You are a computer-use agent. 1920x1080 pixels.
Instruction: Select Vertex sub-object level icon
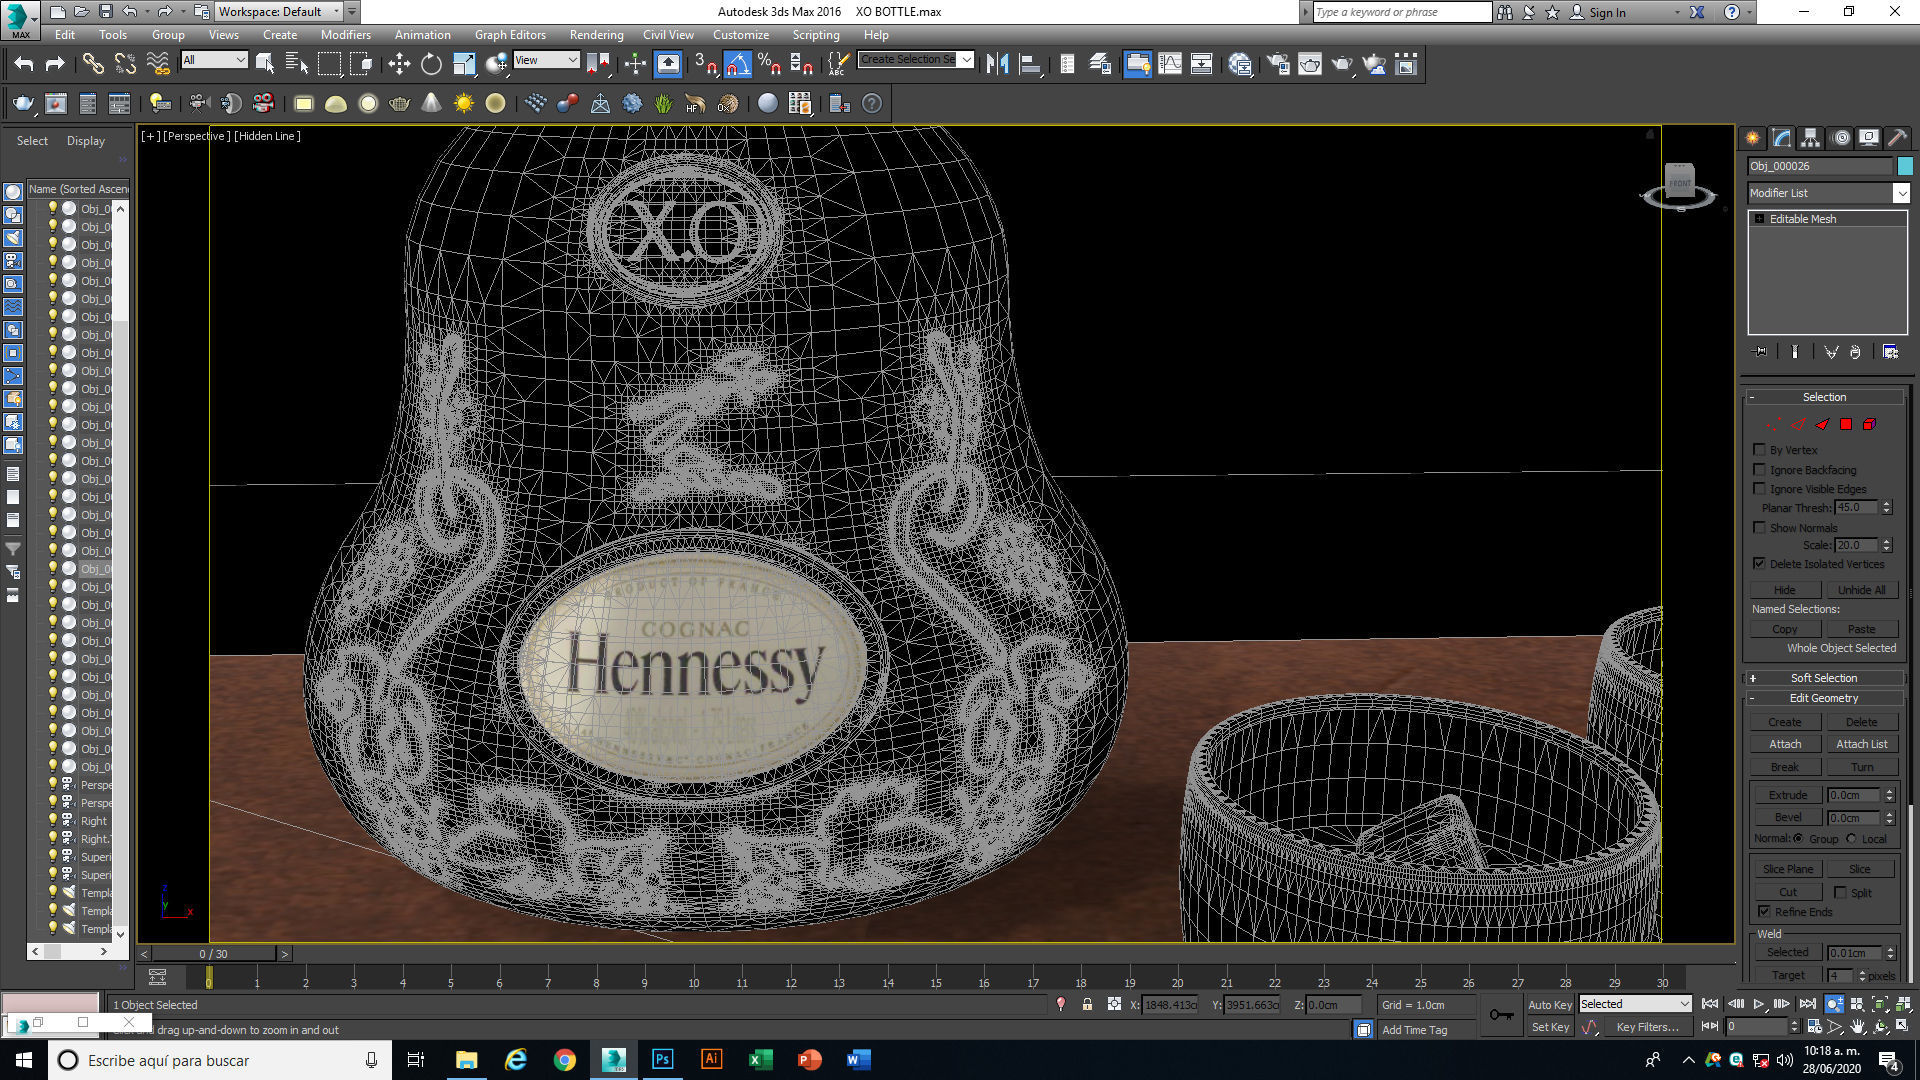point(1774,424)
